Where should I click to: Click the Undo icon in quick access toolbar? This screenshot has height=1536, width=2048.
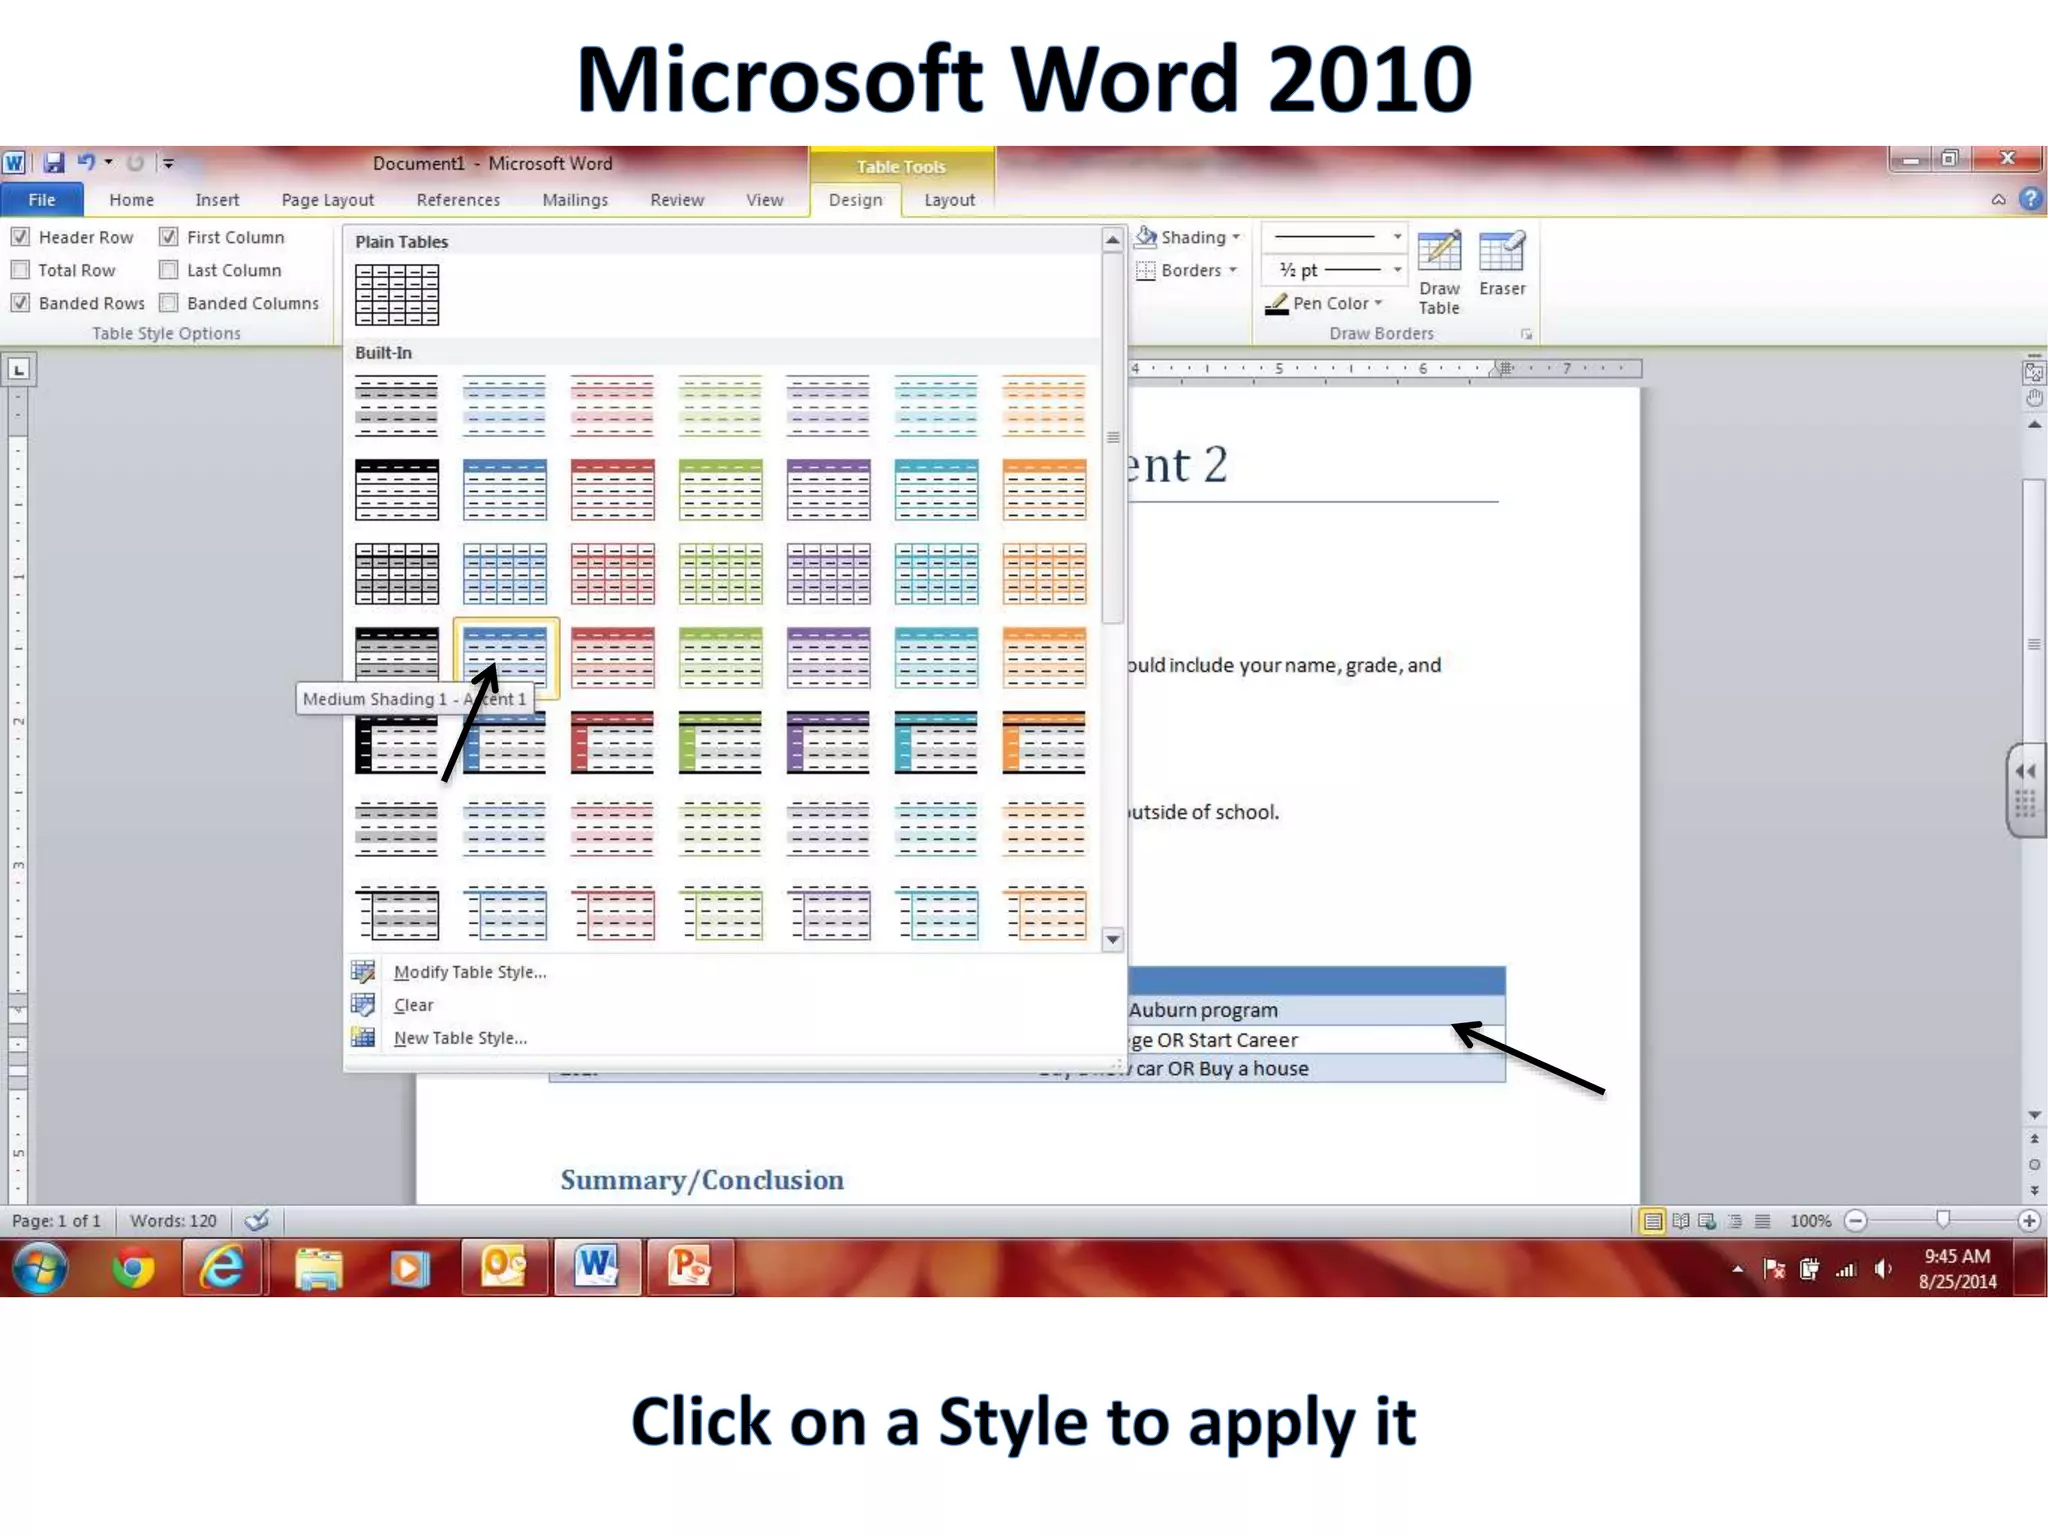coord(86,162)
